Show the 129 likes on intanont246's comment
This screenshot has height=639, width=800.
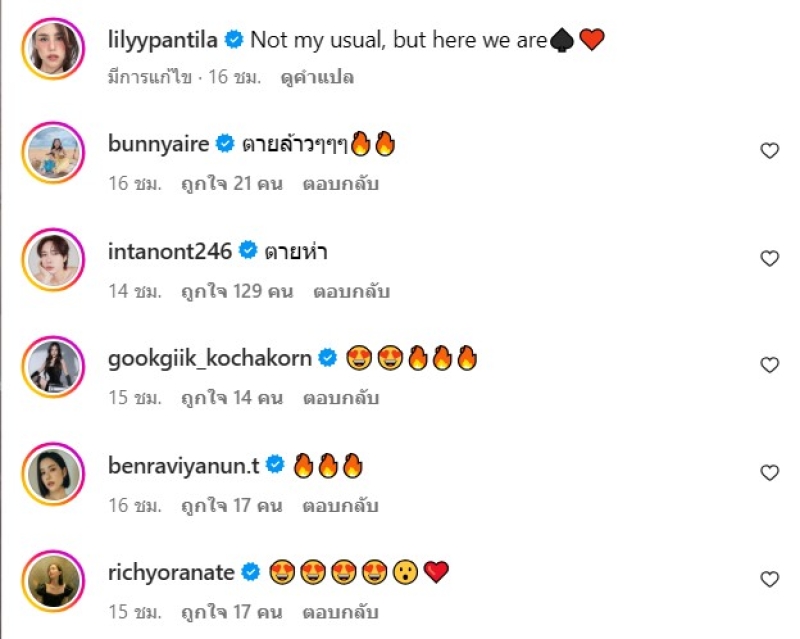tap(236, 291)
